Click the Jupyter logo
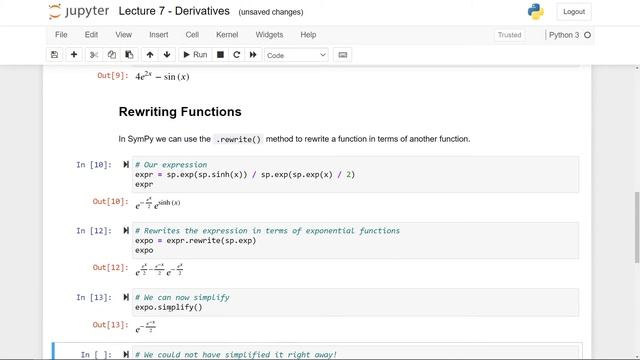This screenshot has width=640, height=360. (x=78, y=11)
